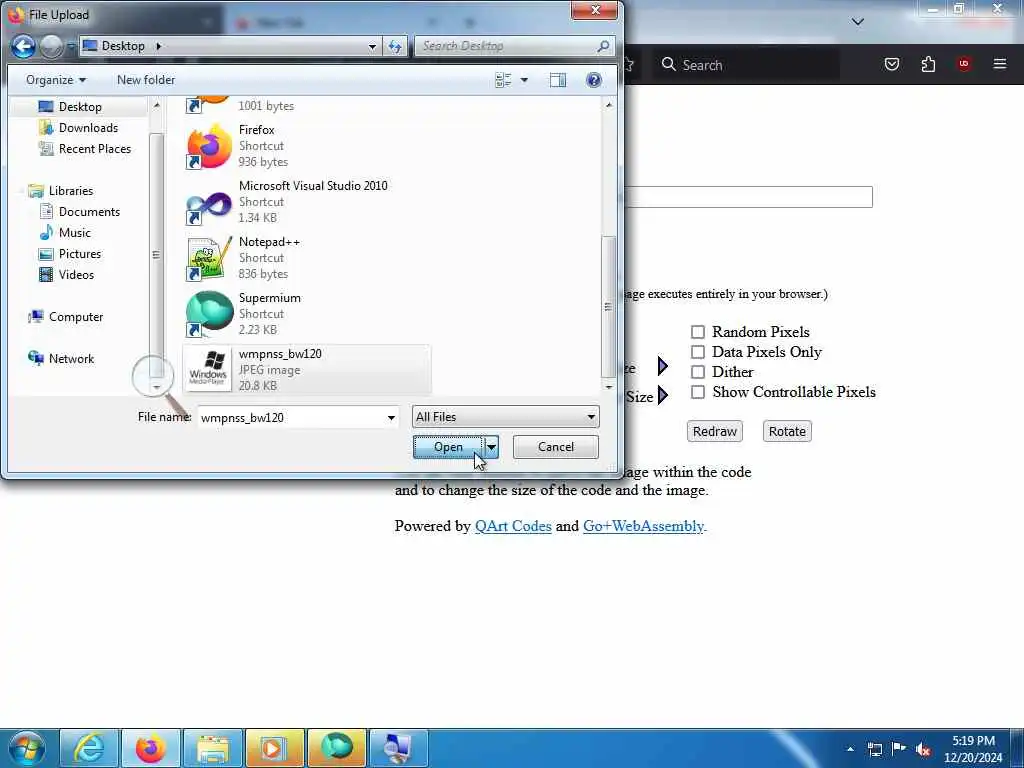
Task: Click the Rotate button on page
Action: pos(787,431)
